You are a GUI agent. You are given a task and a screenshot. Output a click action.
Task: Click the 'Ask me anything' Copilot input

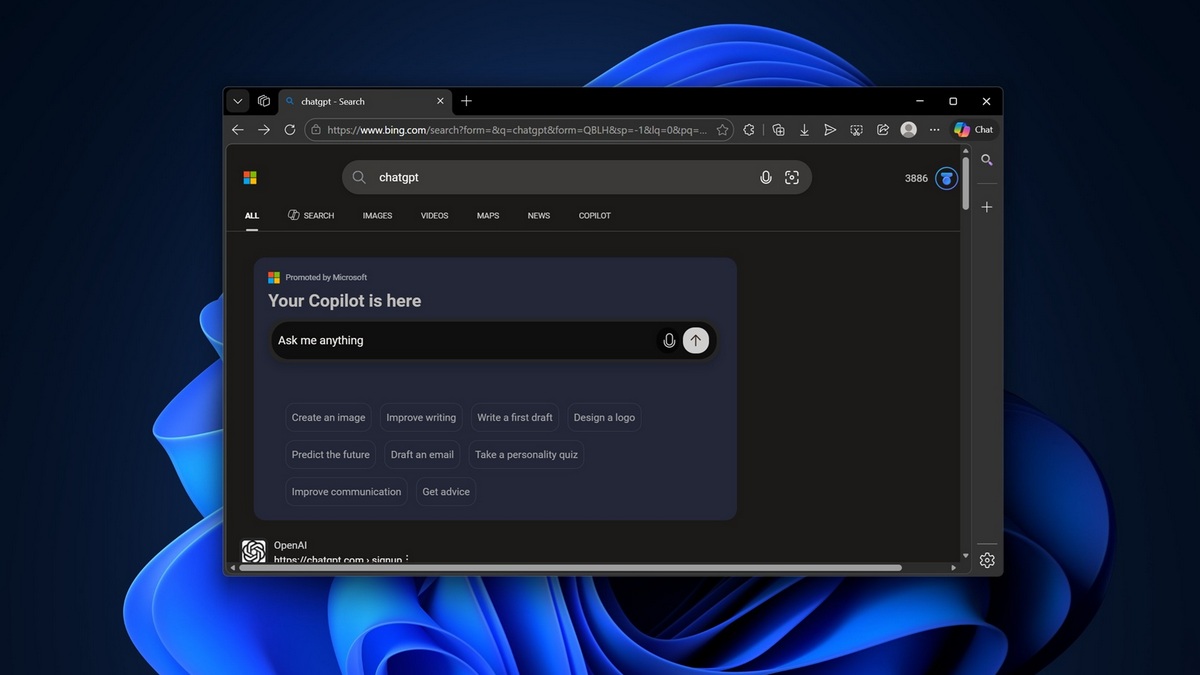460,341
